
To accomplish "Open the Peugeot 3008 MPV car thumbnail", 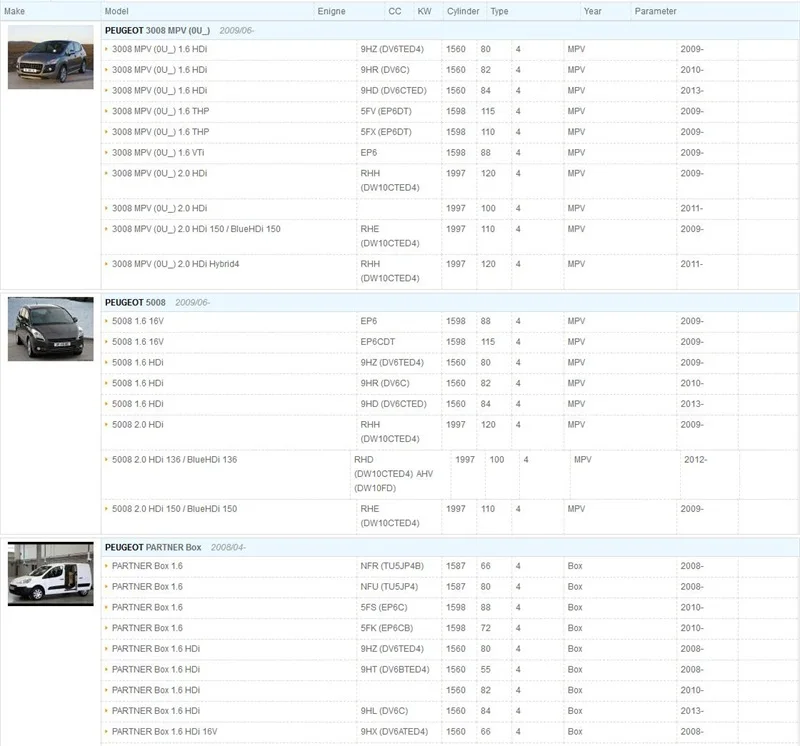I will pyautogui.click(x=51, y=57).
